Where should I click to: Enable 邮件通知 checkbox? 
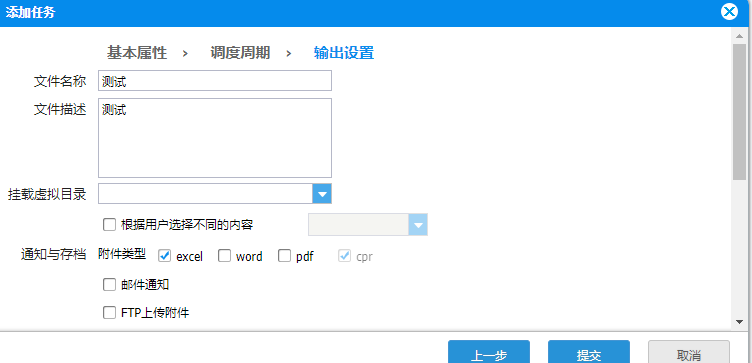coord(109,285)
